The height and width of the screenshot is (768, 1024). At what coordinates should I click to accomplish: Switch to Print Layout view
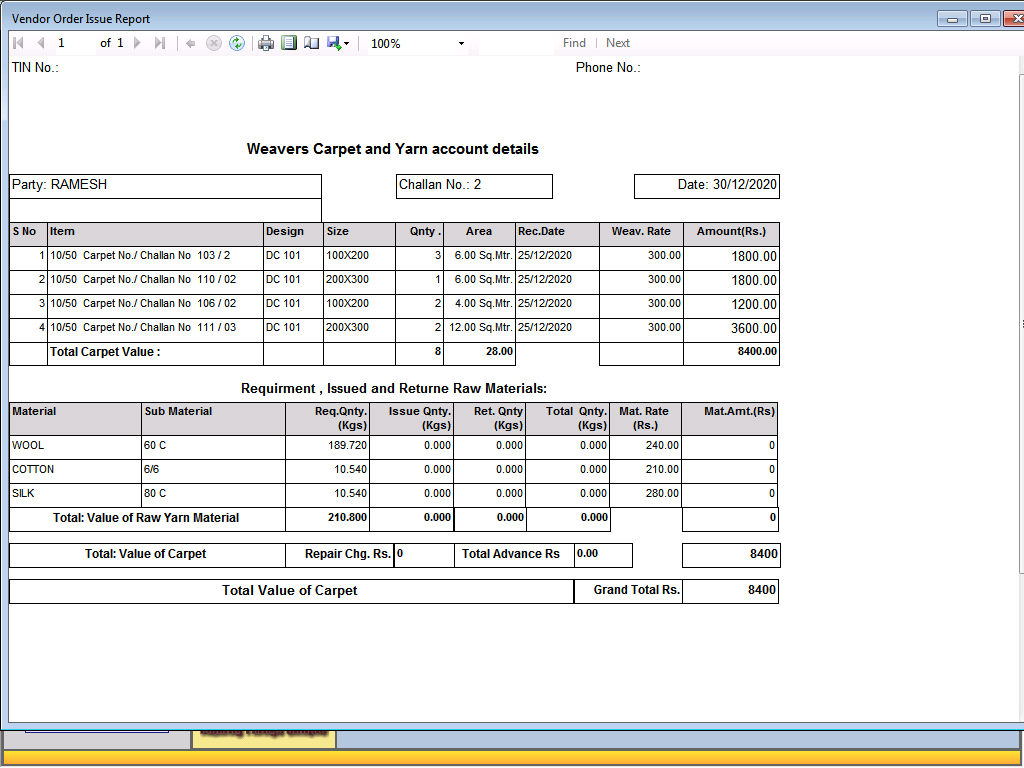click(289, 43)
